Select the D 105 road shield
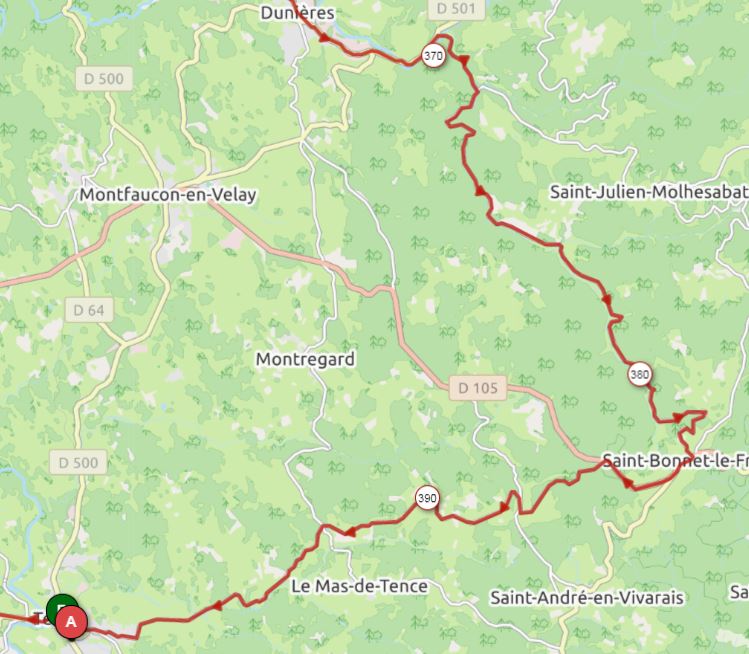Image resolution: width=749 pixels, height=654 pixels. [x=478, y=388]
